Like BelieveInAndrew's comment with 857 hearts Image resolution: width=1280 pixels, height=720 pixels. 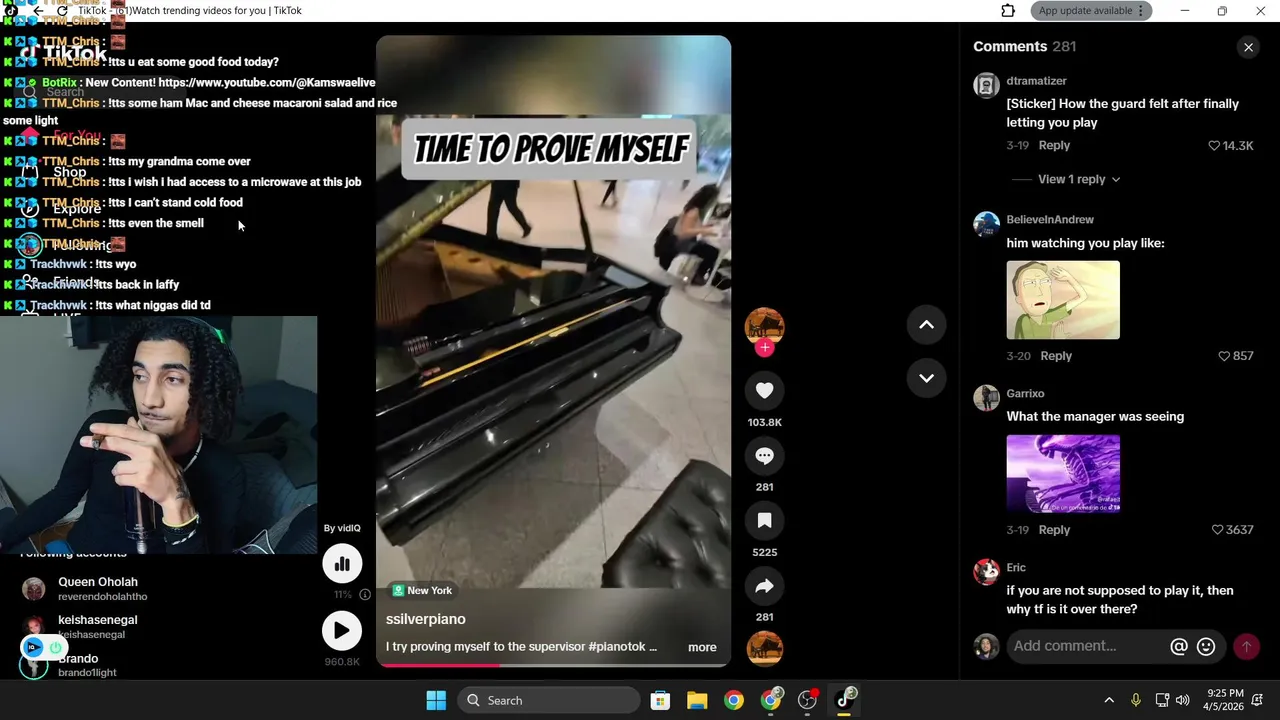click(x=1224, y=356)
